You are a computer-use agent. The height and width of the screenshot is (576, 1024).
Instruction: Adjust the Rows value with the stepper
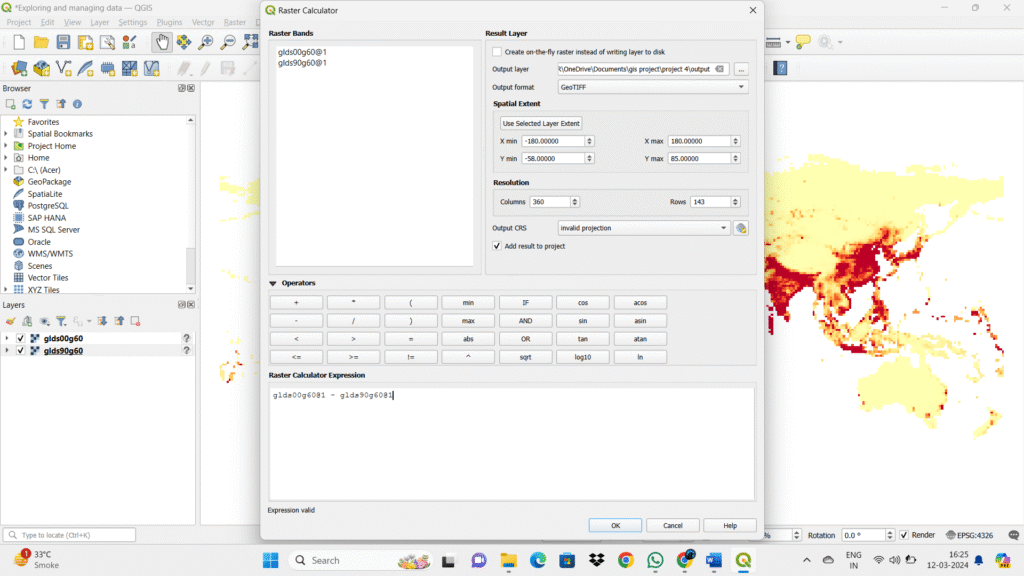tap(735, 202)
